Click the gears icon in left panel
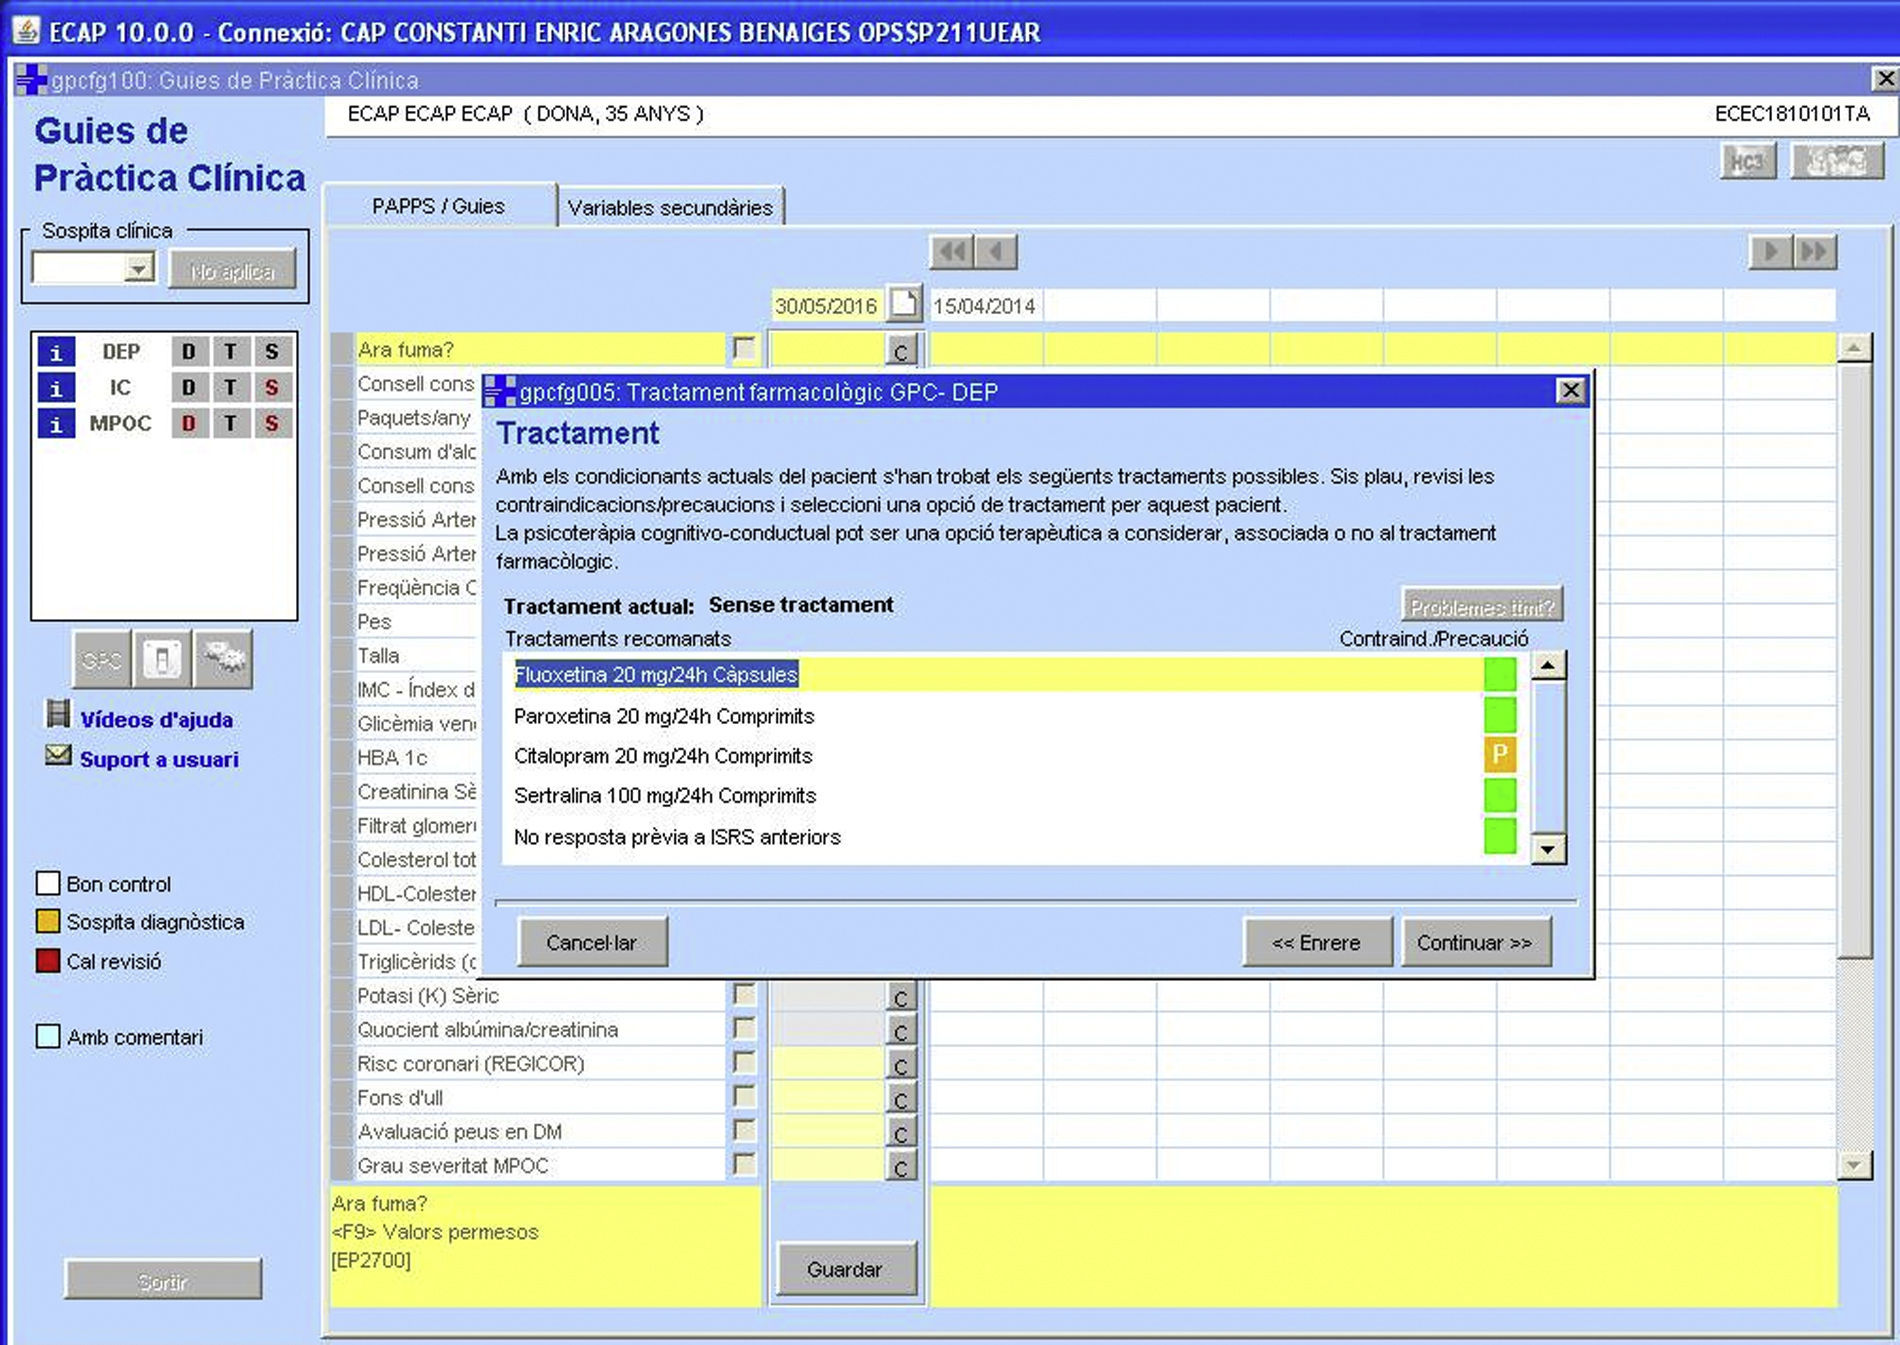Viewport: 1900px width, 1345px height. tap(224, 660)
